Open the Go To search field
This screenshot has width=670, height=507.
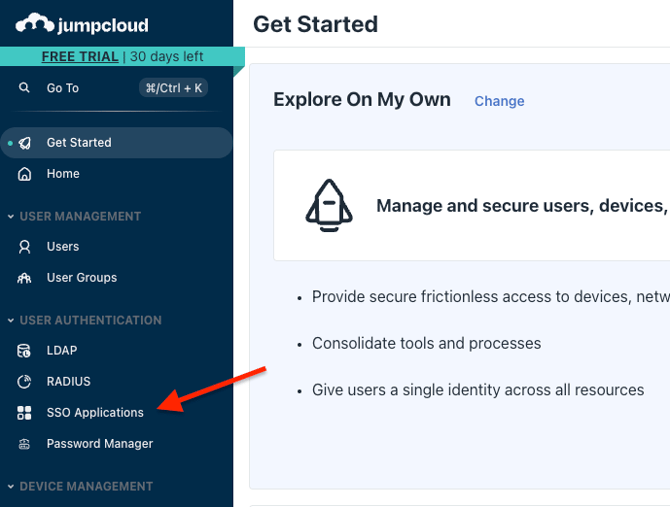tap(113, 88)
